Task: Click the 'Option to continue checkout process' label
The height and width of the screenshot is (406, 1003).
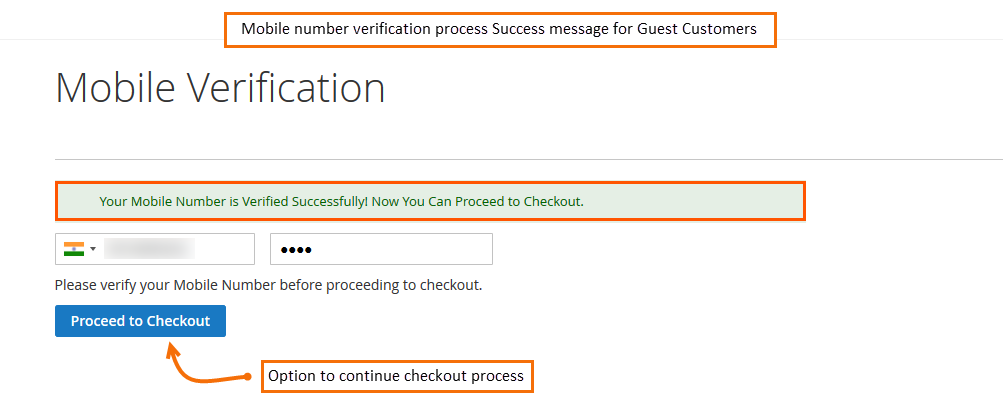Action: [396, 376]
